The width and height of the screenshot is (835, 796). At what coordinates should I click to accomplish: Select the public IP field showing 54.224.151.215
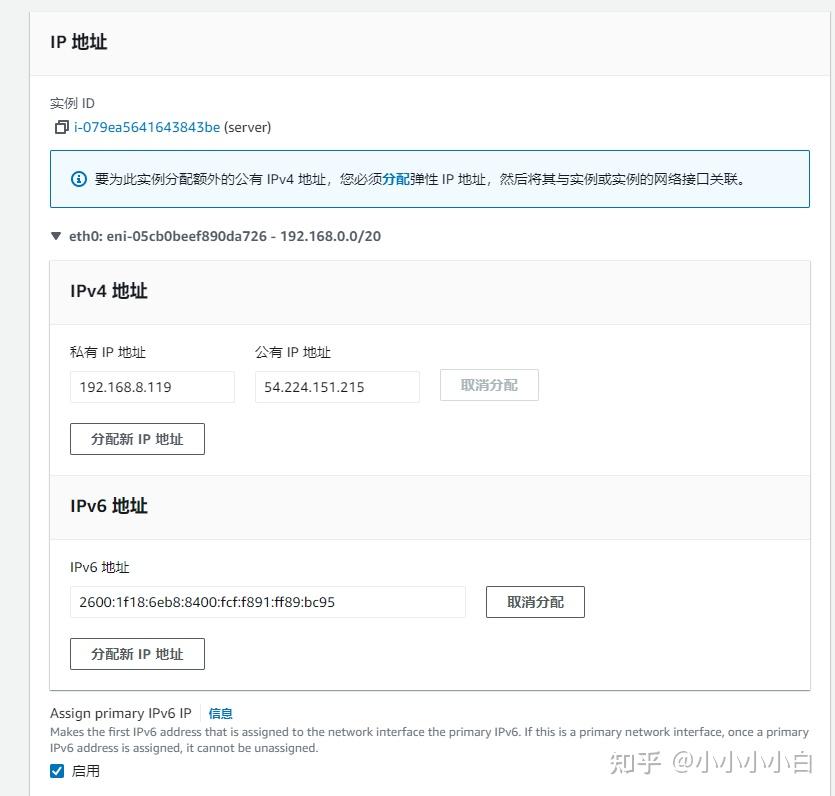point(337,387)
